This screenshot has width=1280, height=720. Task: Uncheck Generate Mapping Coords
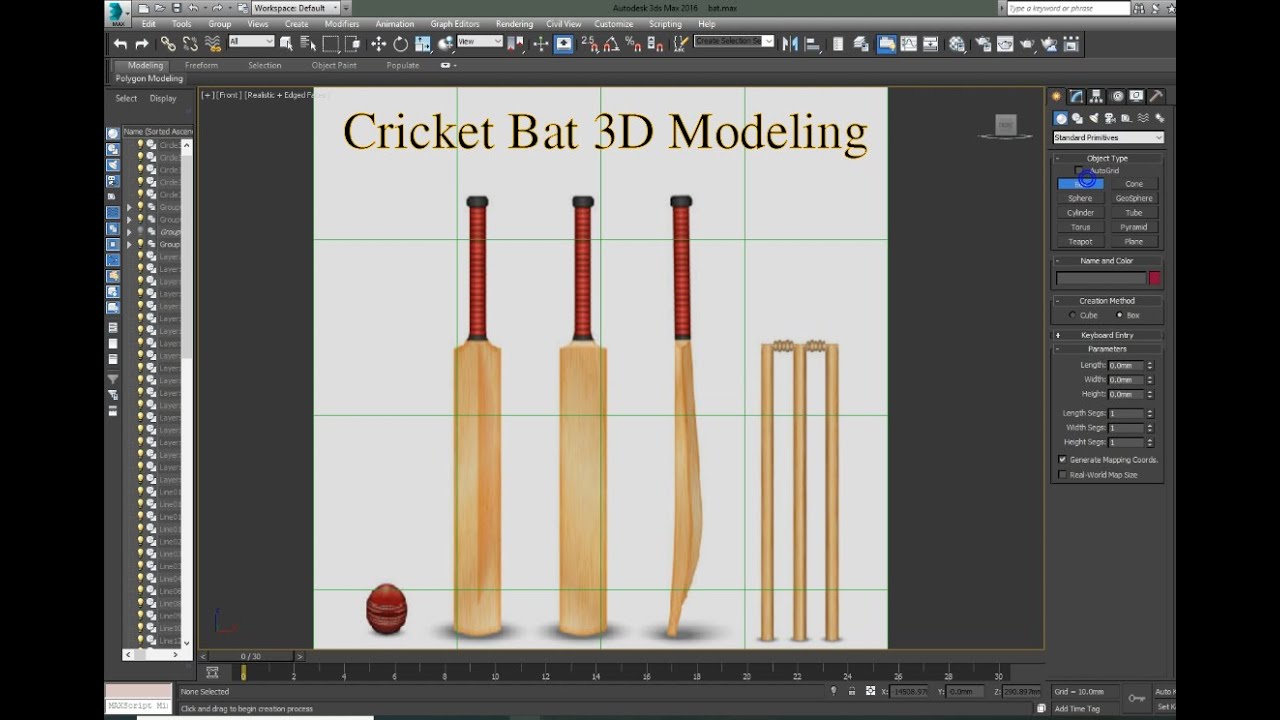coord(1062,460)
